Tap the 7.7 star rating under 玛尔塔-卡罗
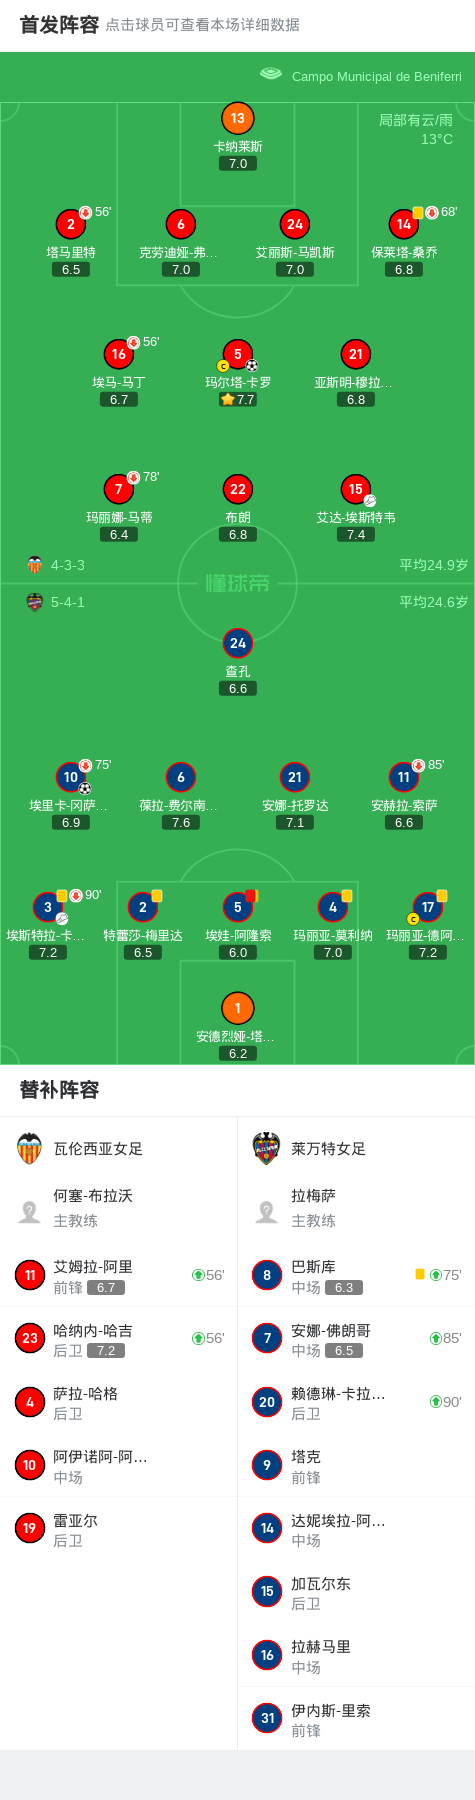This screenshot has width=475, height=1800. [x=238, y=399]
